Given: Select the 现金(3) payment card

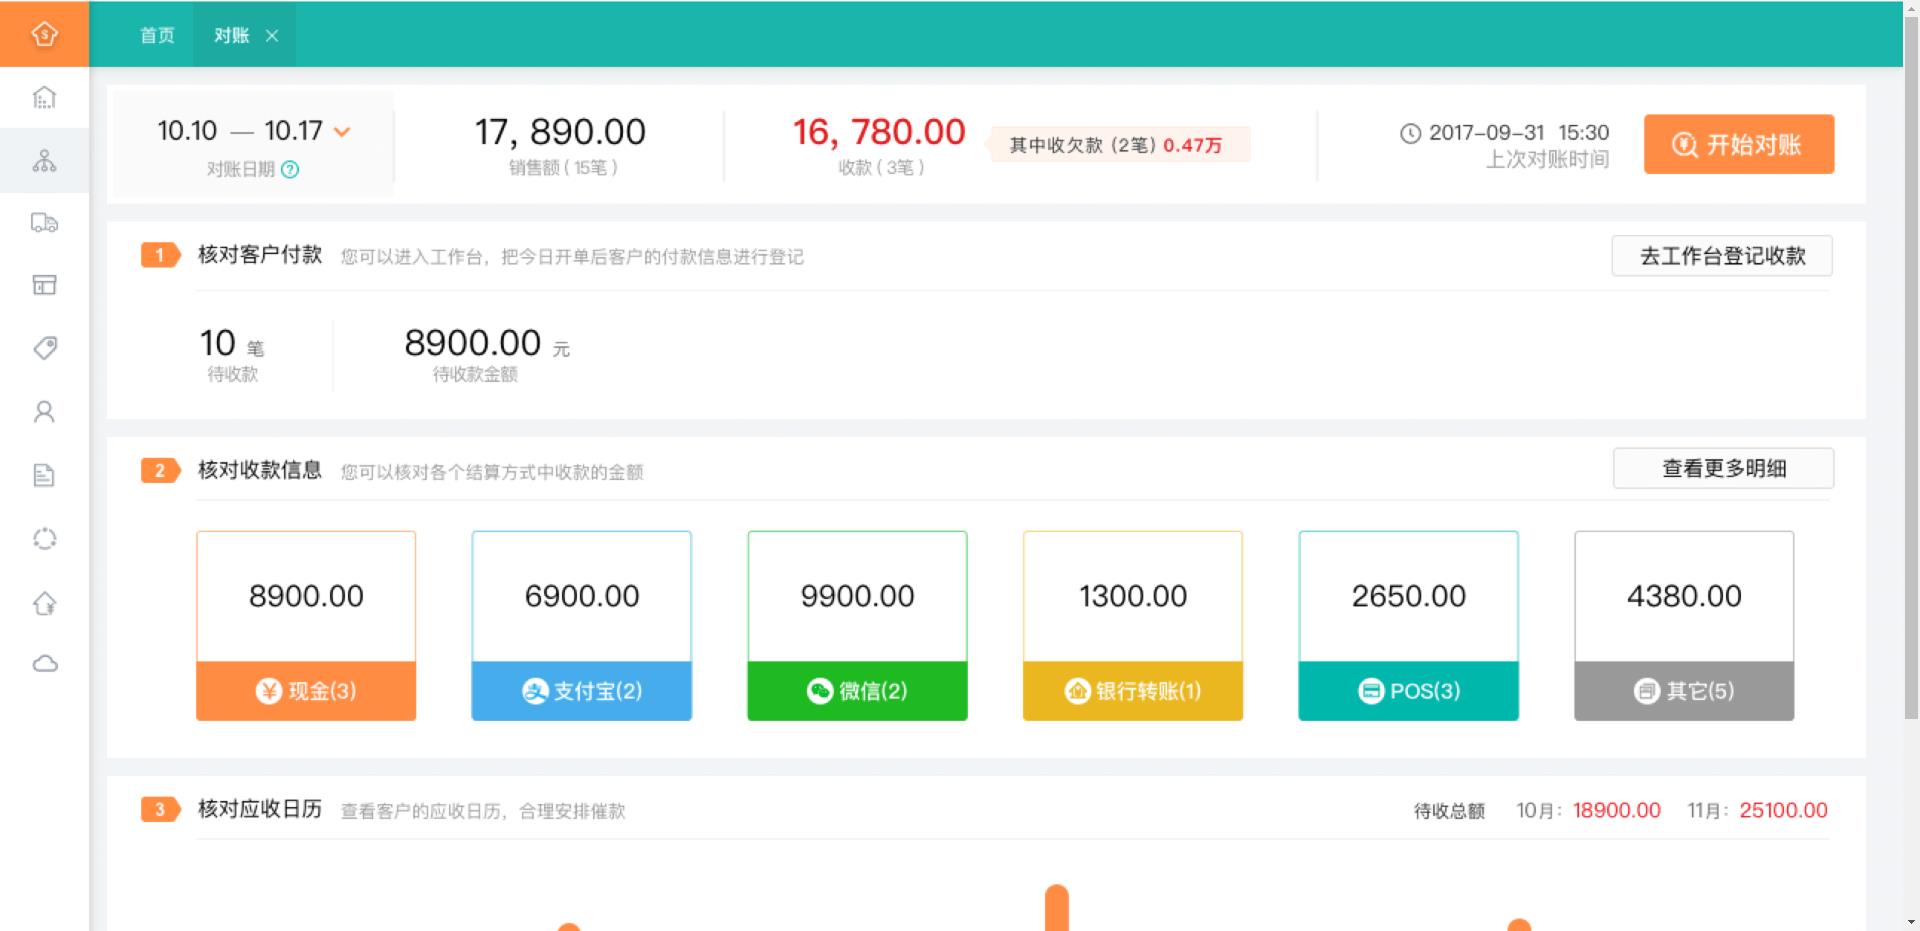Looking at the screenshot, I should [x=306, y=626].
